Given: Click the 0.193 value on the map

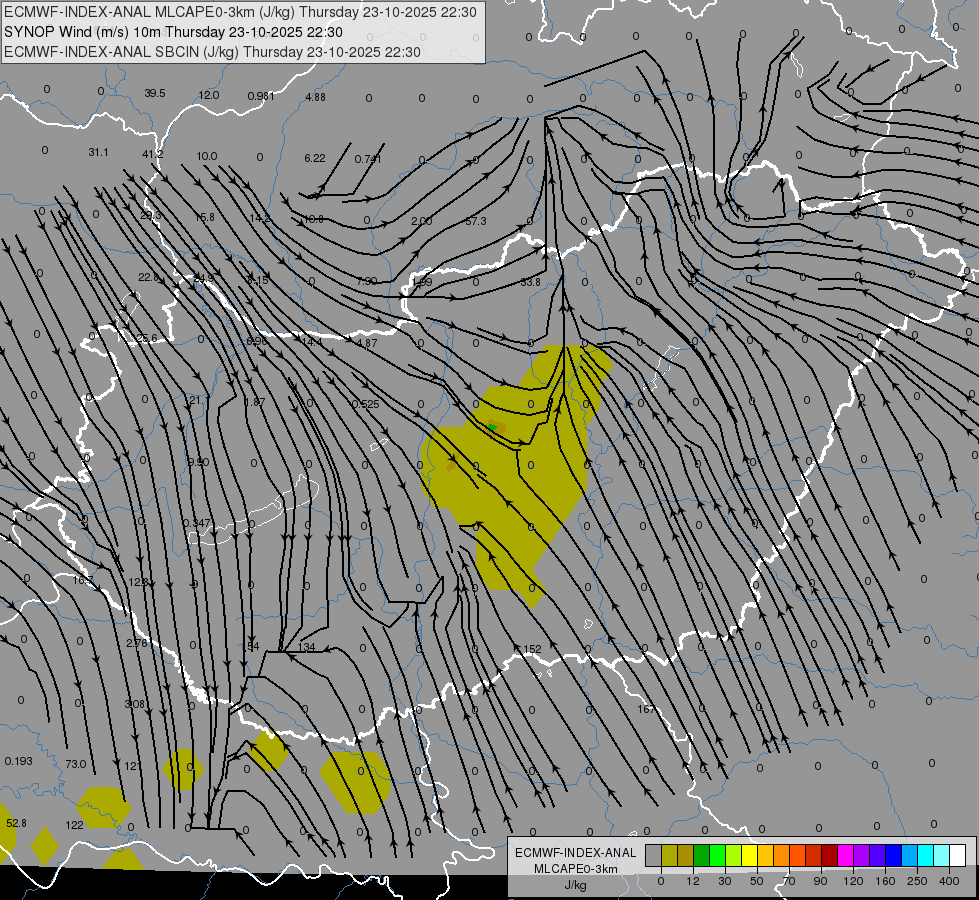Looking at the screenshot, I should (x=19, y=761).
